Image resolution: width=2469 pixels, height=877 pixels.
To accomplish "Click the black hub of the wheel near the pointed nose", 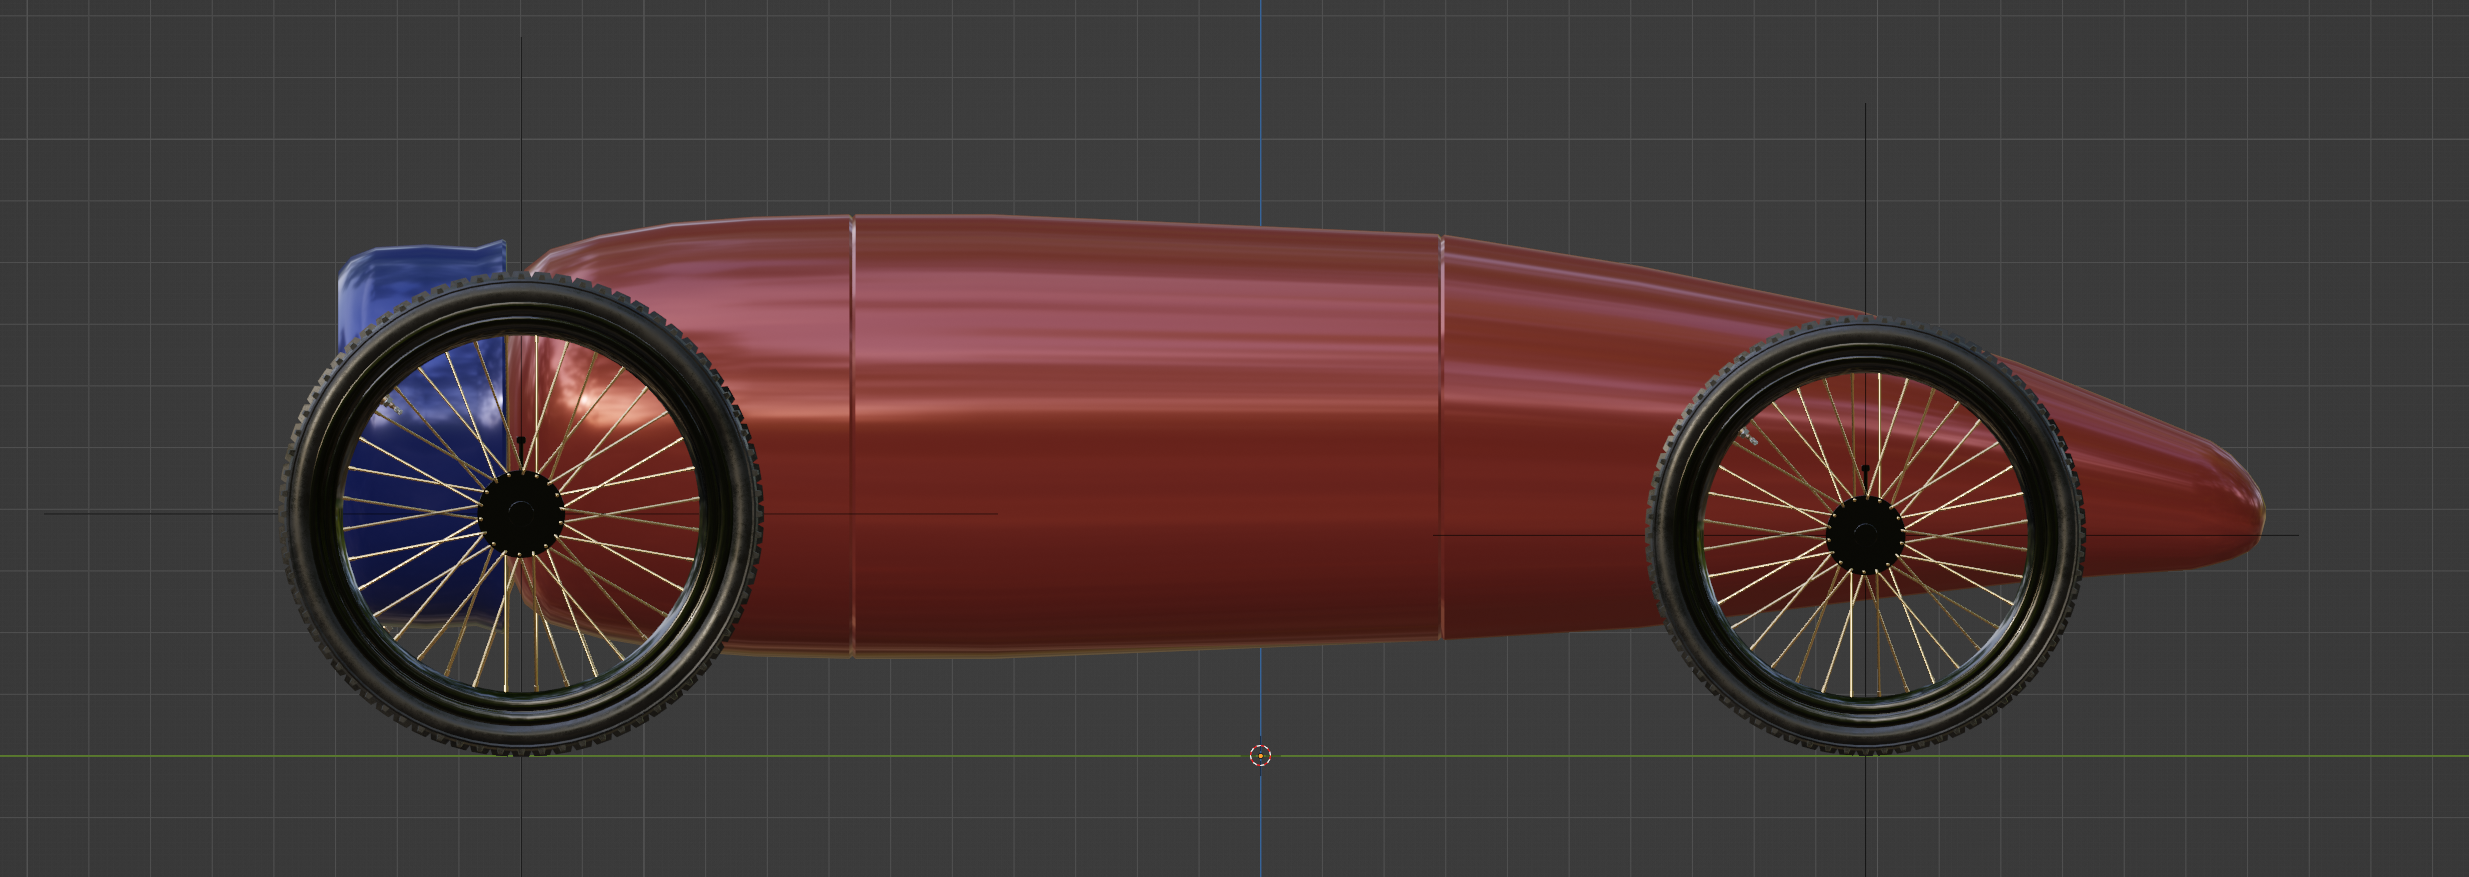I will [1865, 535].
